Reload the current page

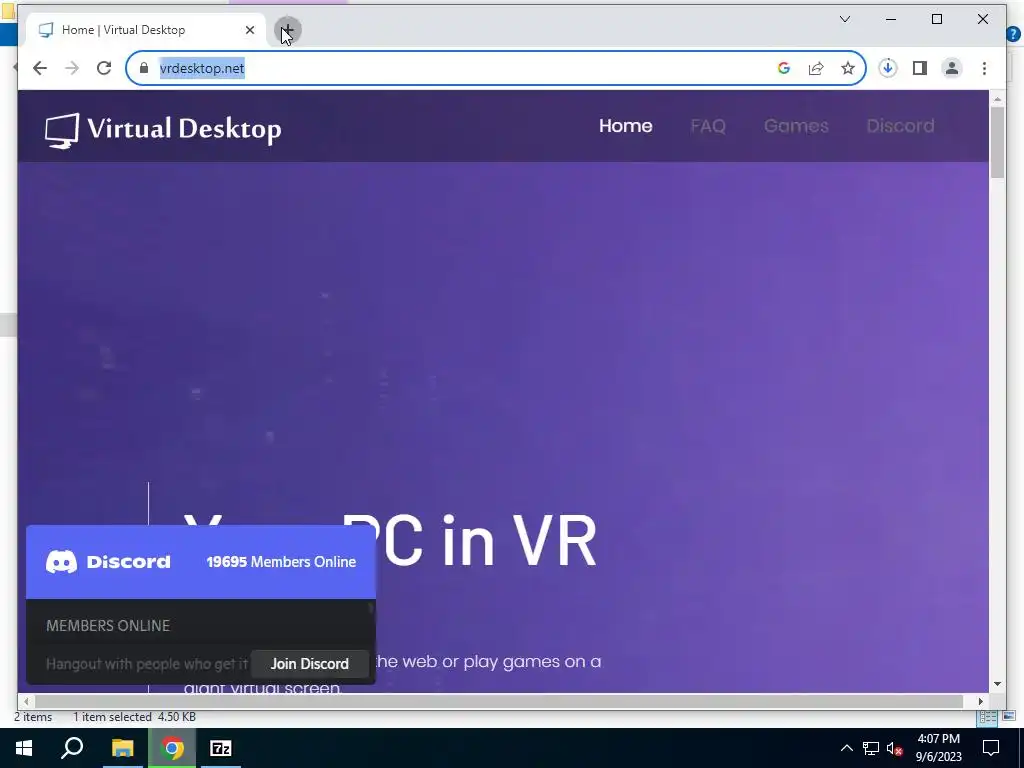click(x=104, y=68)
